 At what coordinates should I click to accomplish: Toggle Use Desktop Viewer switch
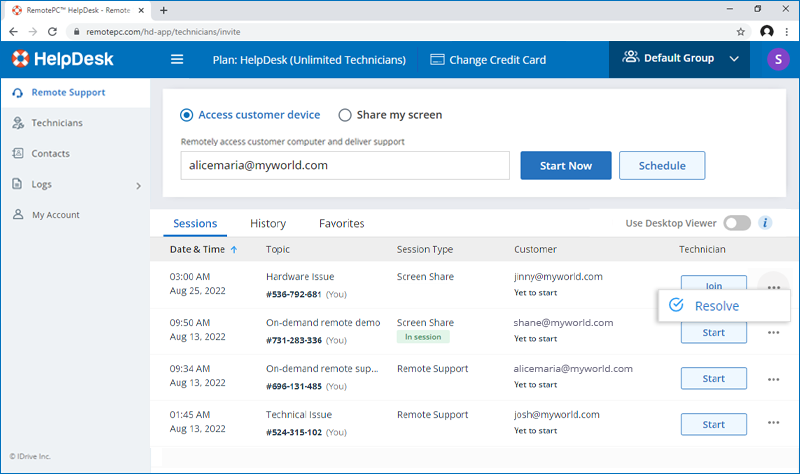(x=737, y=223)
